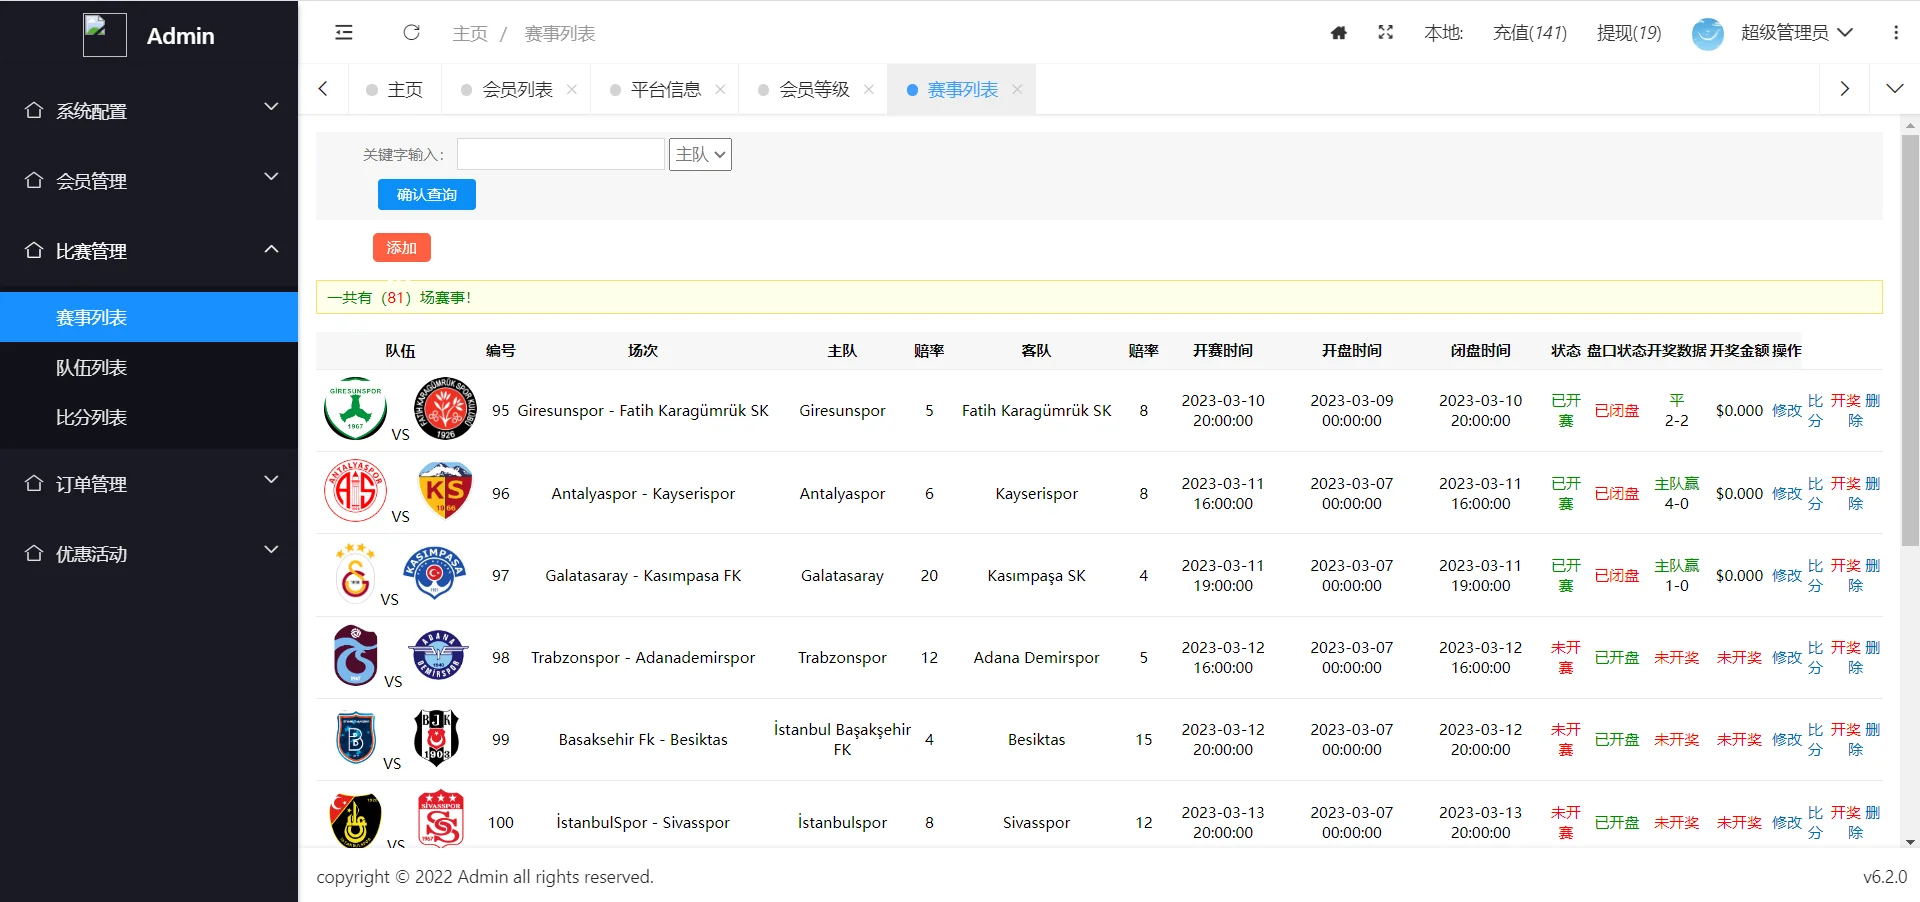Expand the 系统配置 sidebar menu

[149, 110]
